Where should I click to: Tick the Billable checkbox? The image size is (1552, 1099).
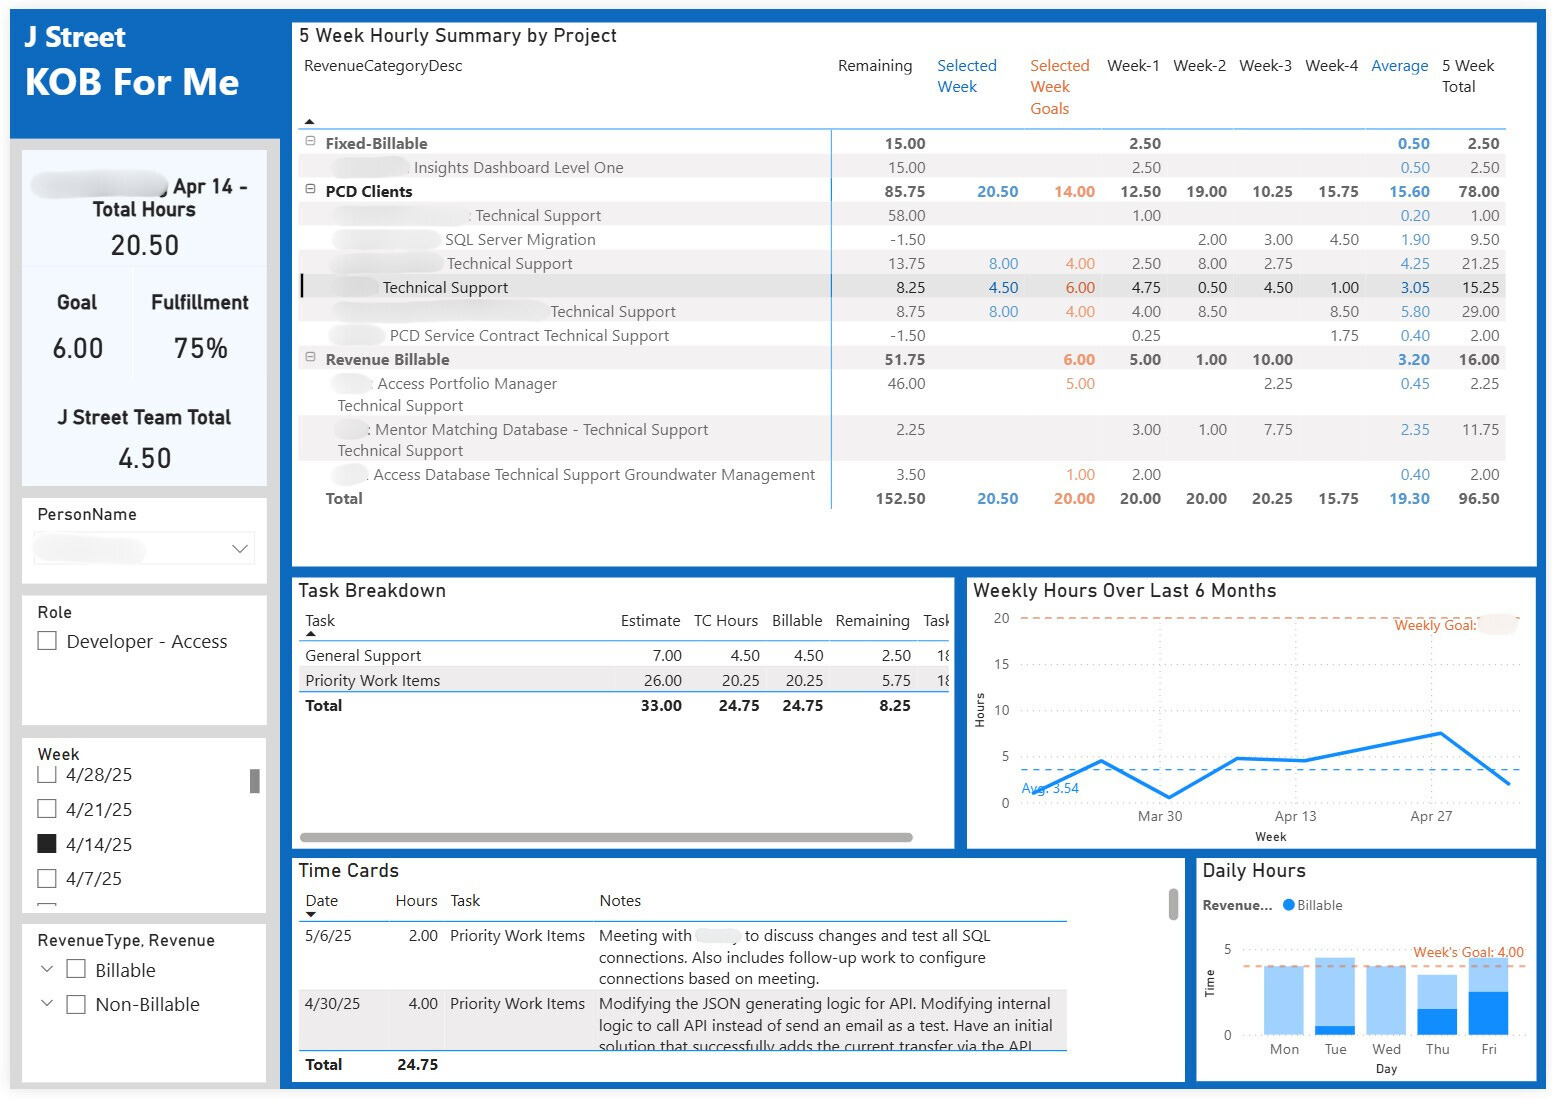click(x=76, y=969)
